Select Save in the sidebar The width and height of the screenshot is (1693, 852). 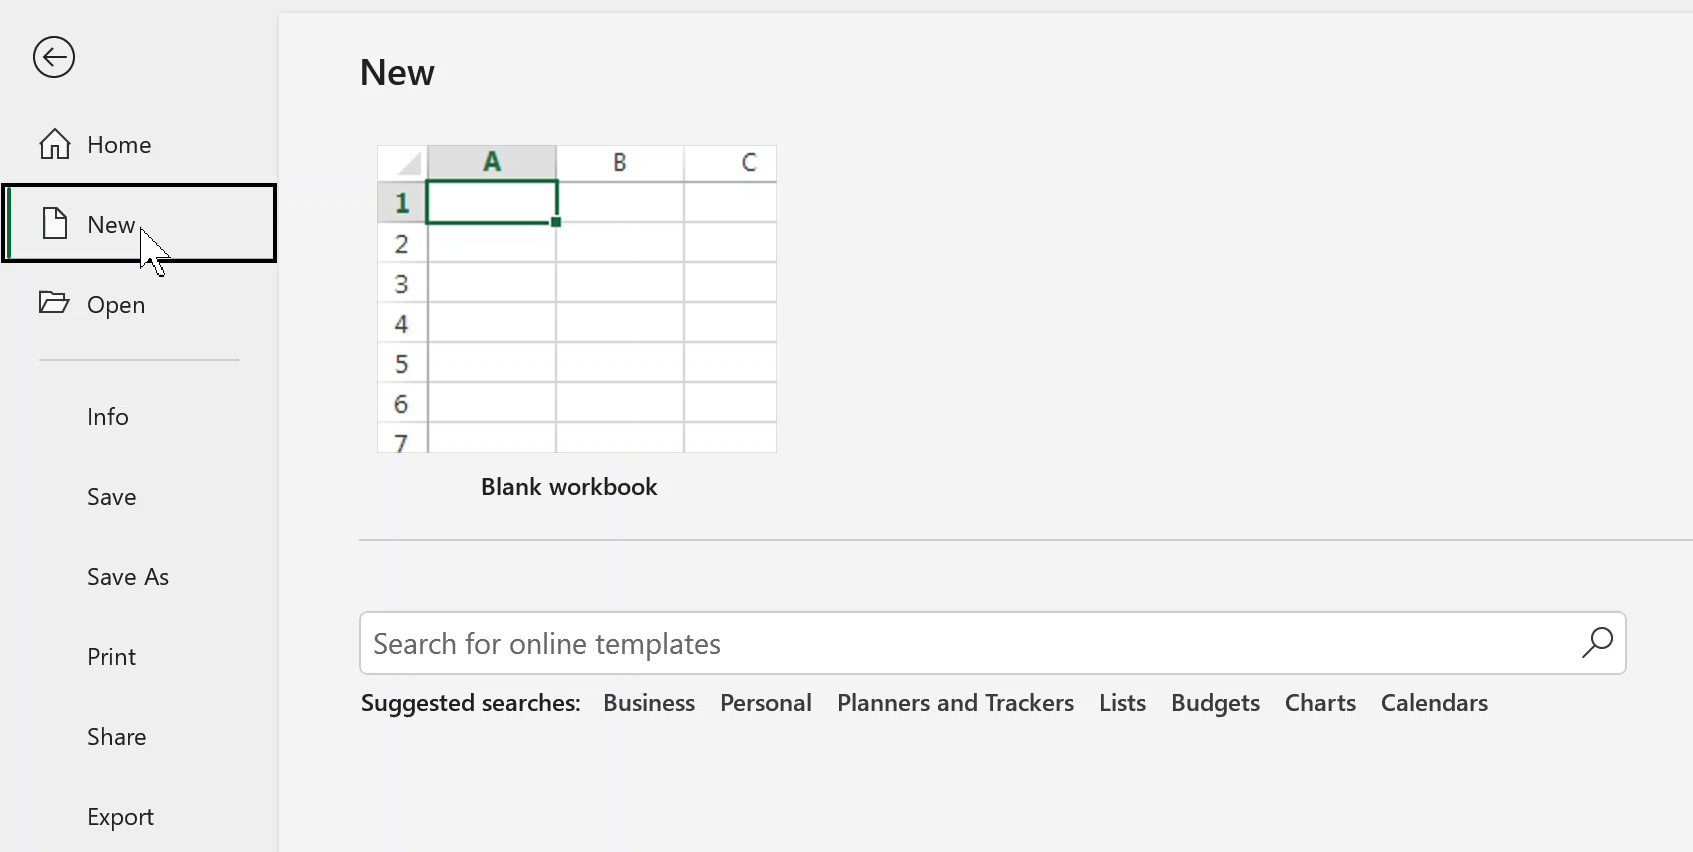click(112, 497)
